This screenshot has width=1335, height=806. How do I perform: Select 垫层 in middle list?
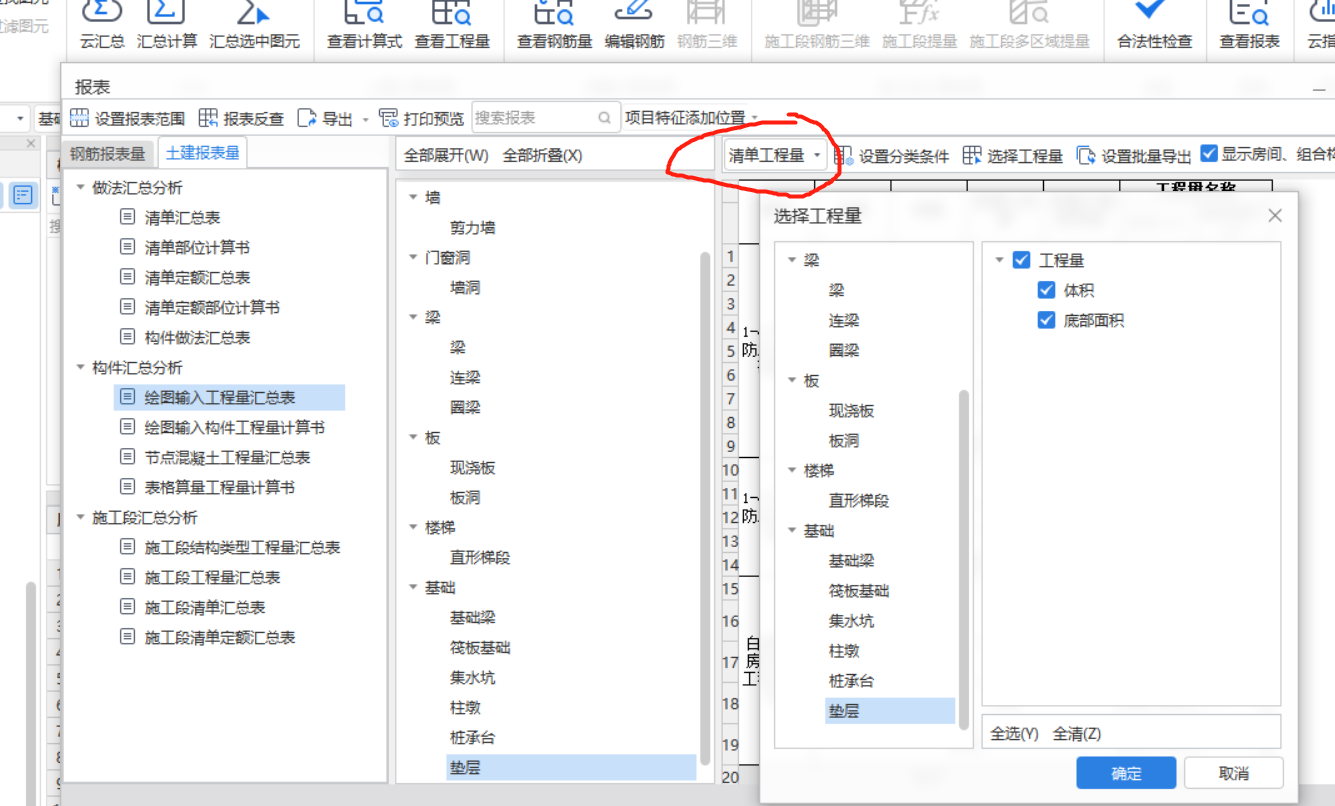pyautogui.click(x=571, y=767)
